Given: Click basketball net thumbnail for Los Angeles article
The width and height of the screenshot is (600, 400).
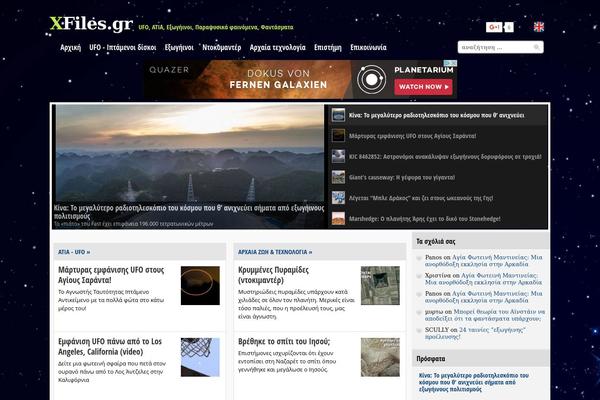Looking at the screenshot, I should point(200,357).
